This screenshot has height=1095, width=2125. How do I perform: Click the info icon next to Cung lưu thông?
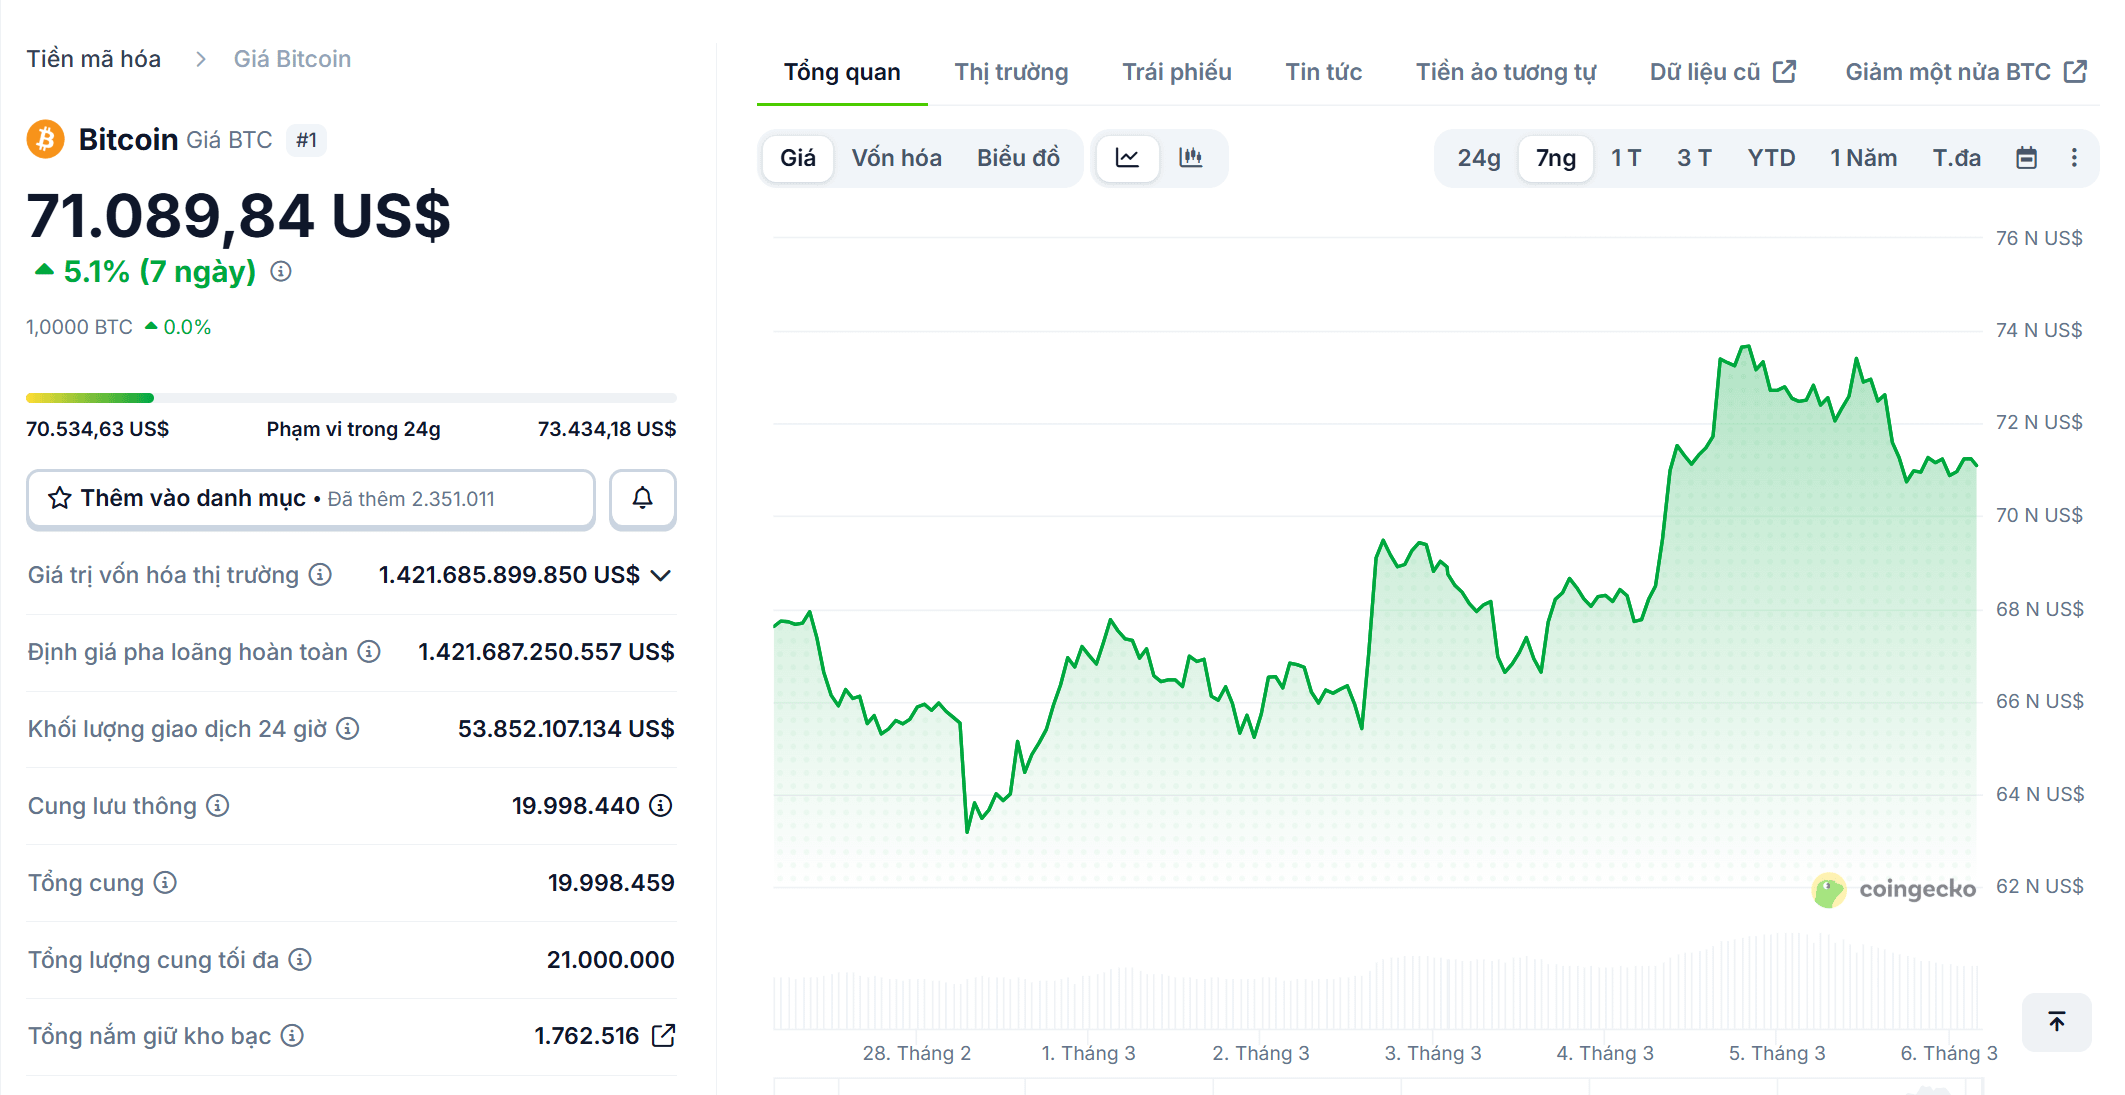[x=218, y=806]
